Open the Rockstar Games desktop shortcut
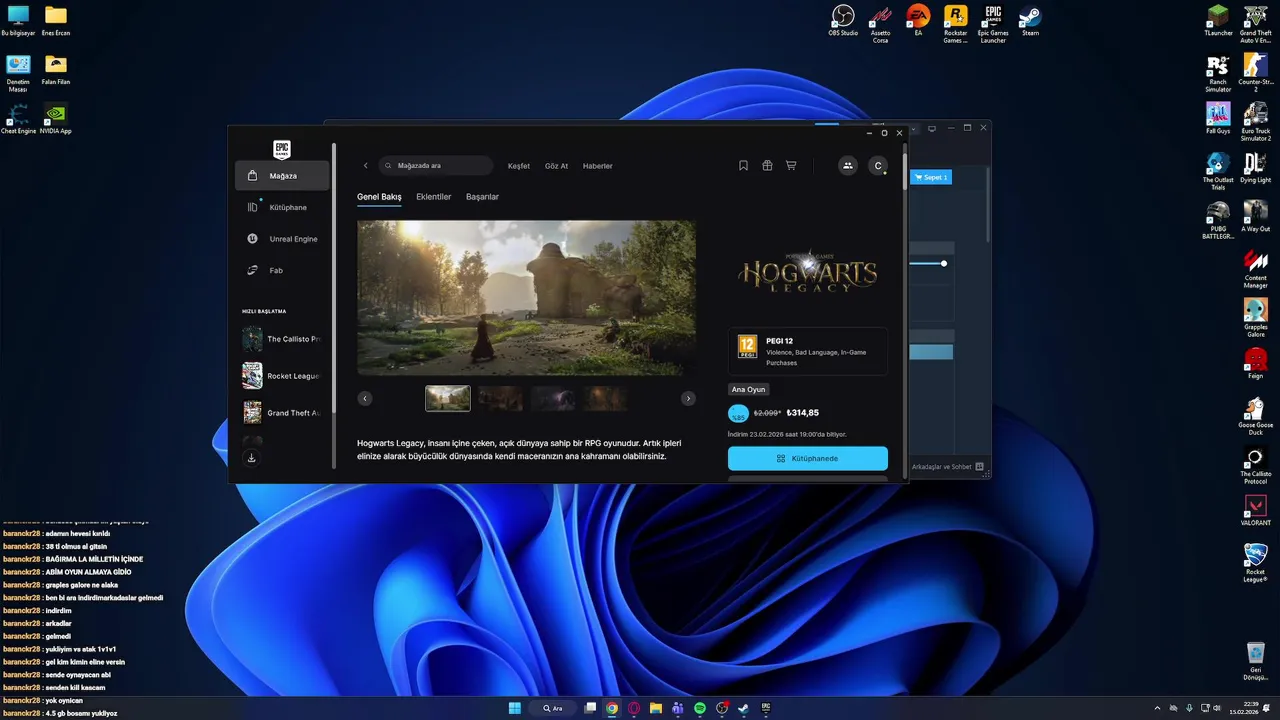Screen dimensions: 1280x720 [x=955, y=22]
